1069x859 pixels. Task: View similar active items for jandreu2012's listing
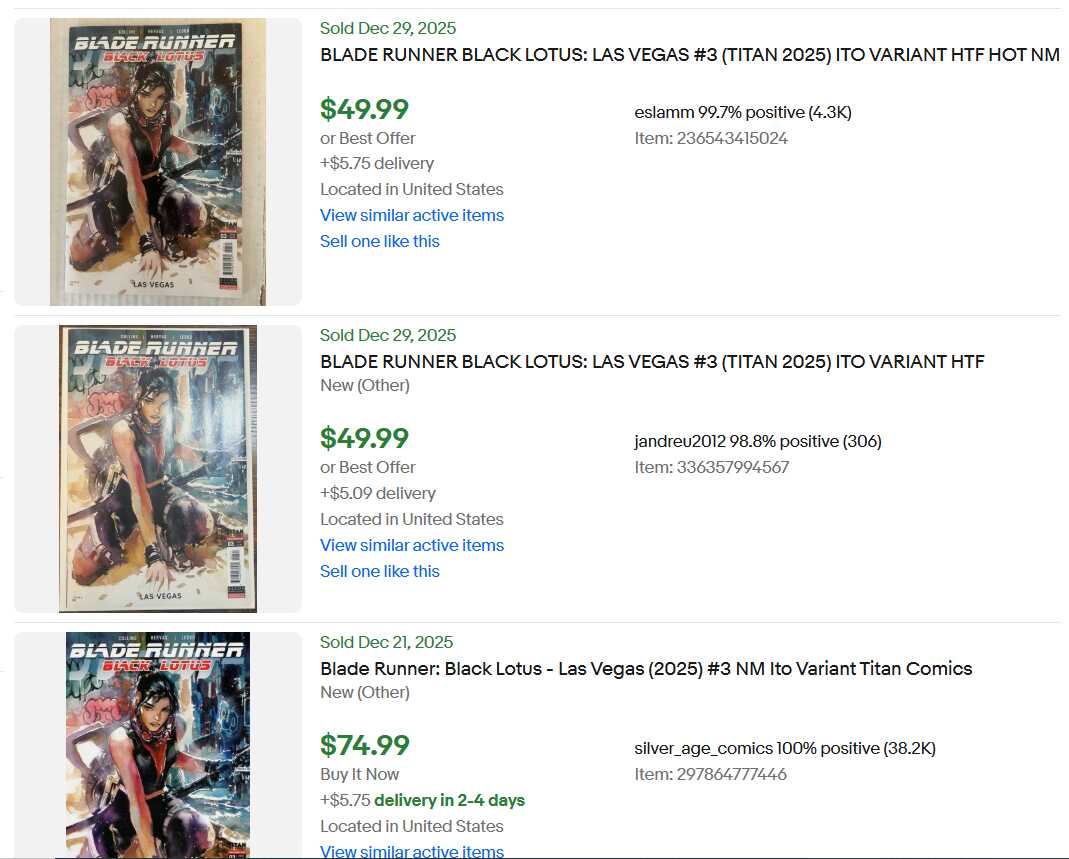pyautogui.click(x=411, y=545)
